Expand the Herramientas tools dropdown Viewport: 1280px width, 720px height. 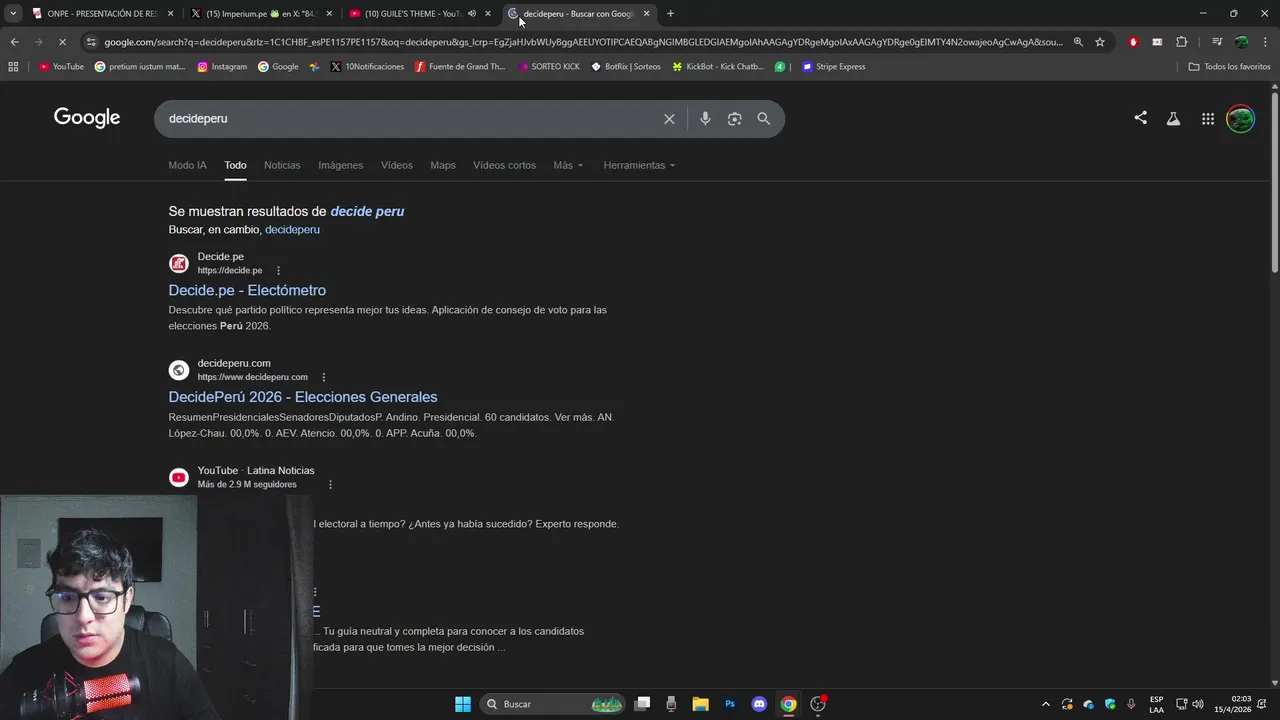click(639, 165)
